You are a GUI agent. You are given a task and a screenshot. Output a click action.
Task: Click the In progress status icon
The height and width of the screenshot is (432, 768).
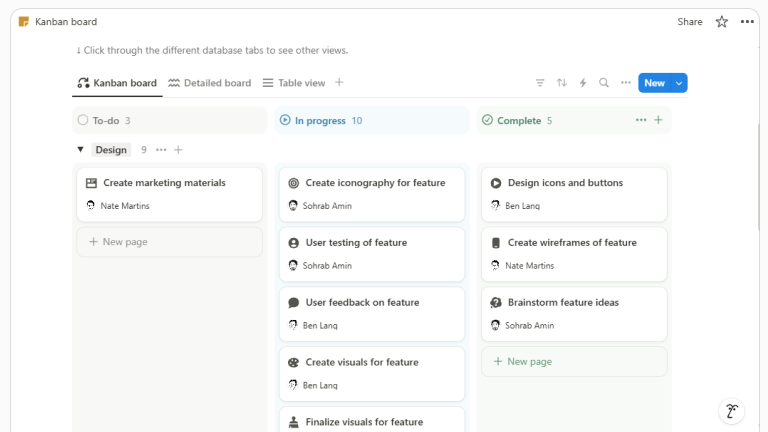pyautogui.click(x=285, y=120)
